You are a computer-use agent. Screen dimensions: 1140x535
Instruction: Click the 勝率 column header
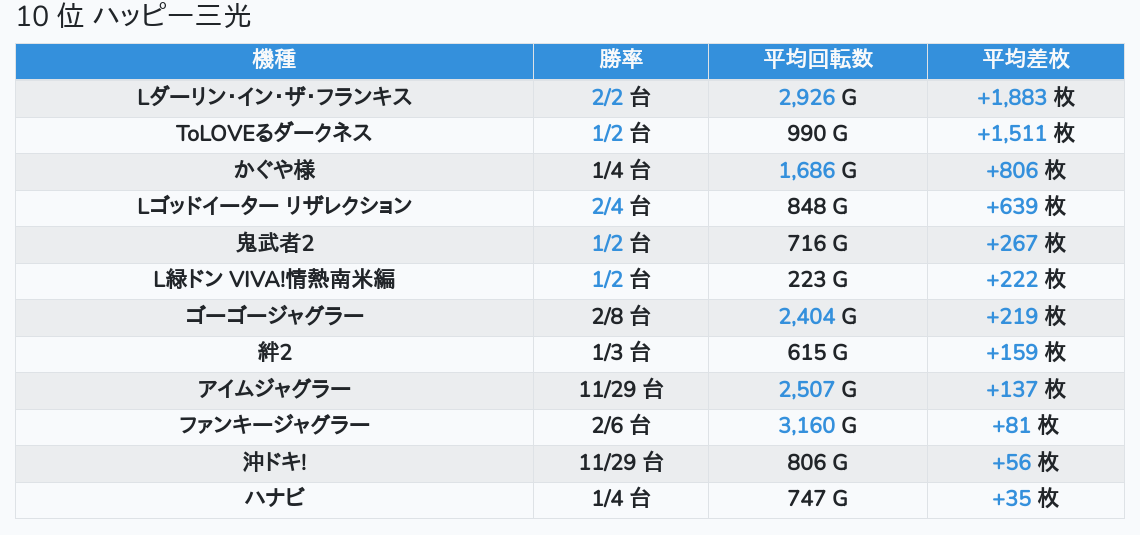pyautogui.click(x=620, y=60)
